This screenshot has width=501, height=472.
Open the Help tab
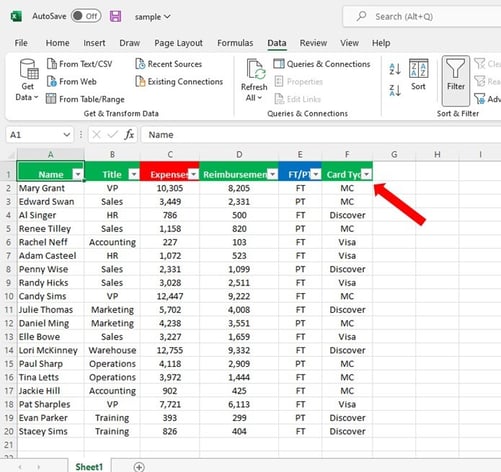click(381, 43)
